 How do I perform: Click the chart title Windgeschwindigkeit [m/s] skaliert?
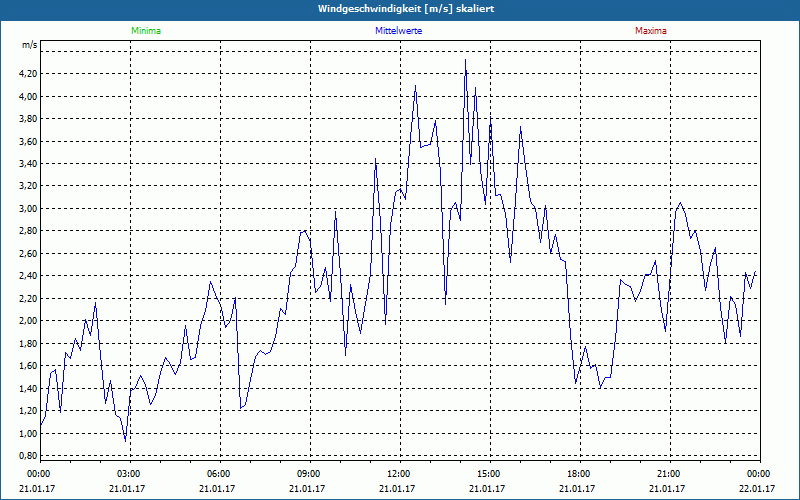pos(406,9)
